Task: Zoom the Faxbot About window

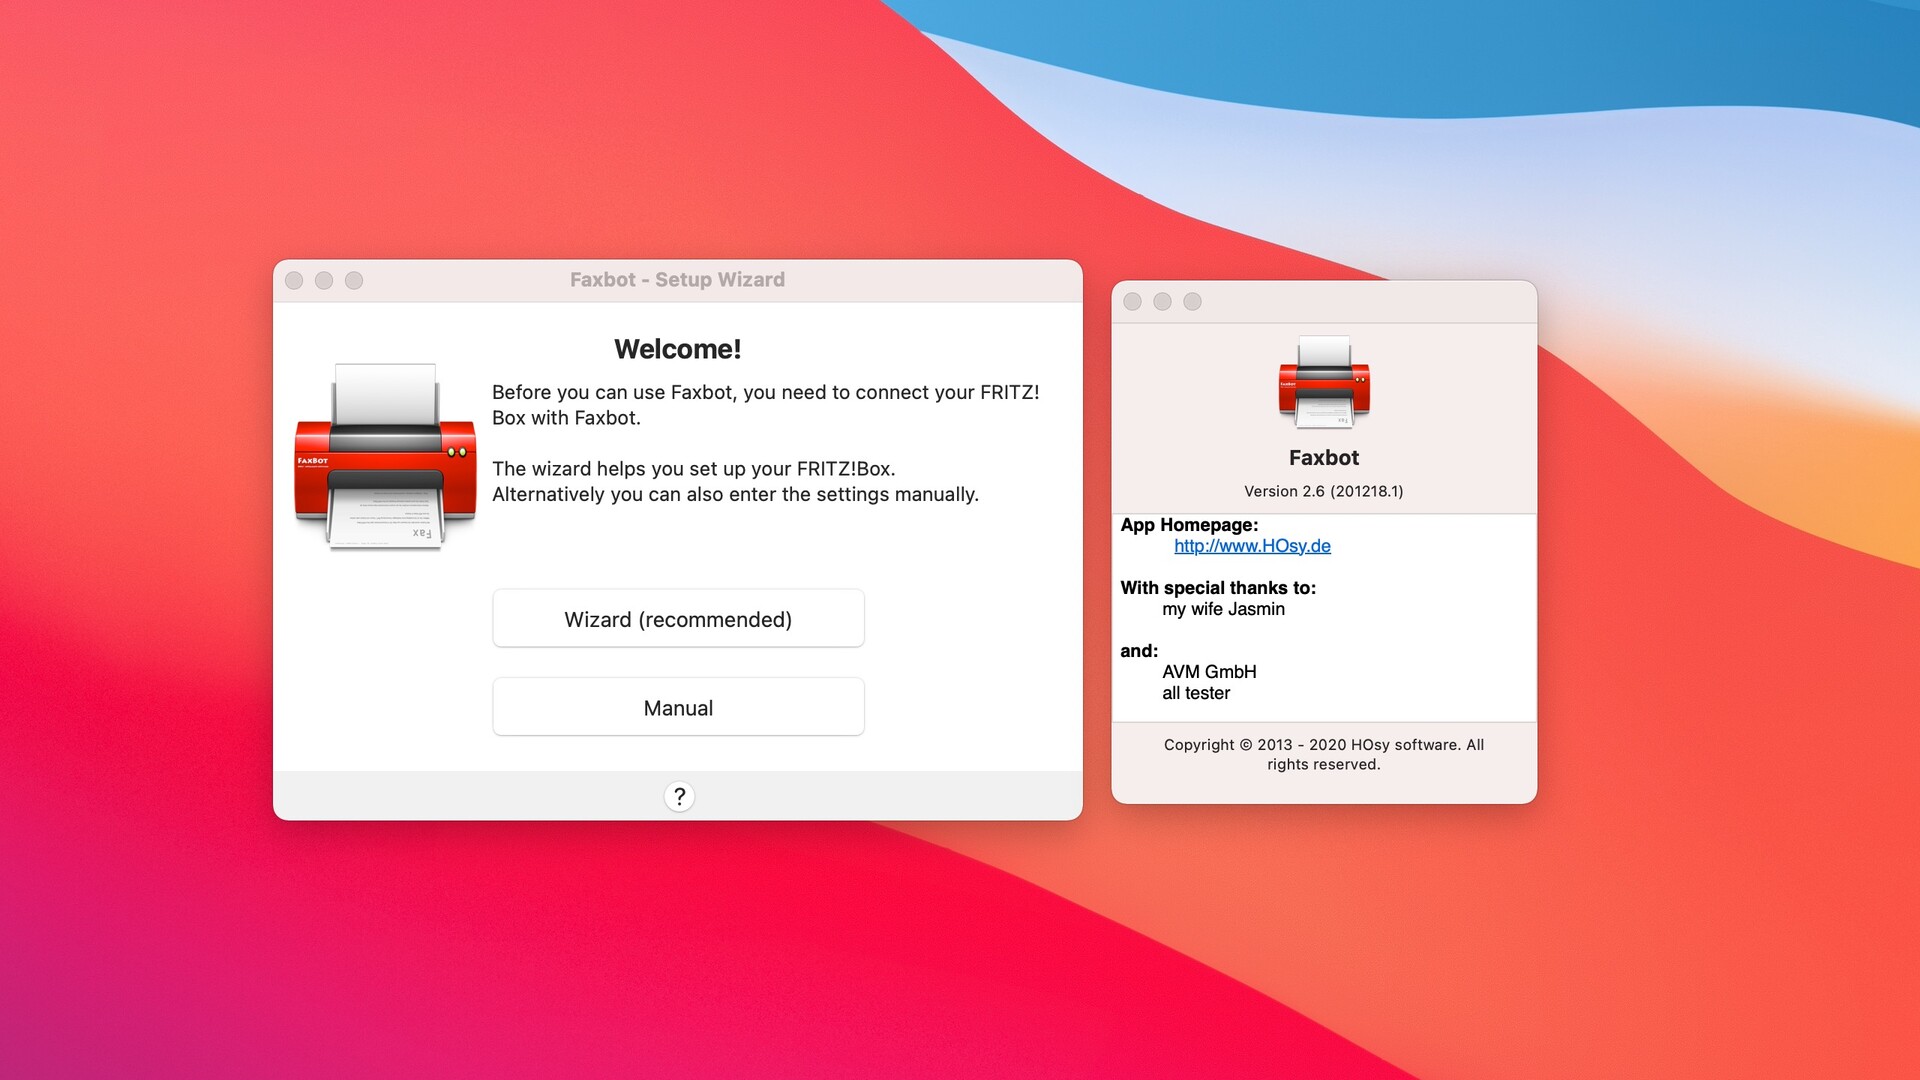Action: [1192, 302]
